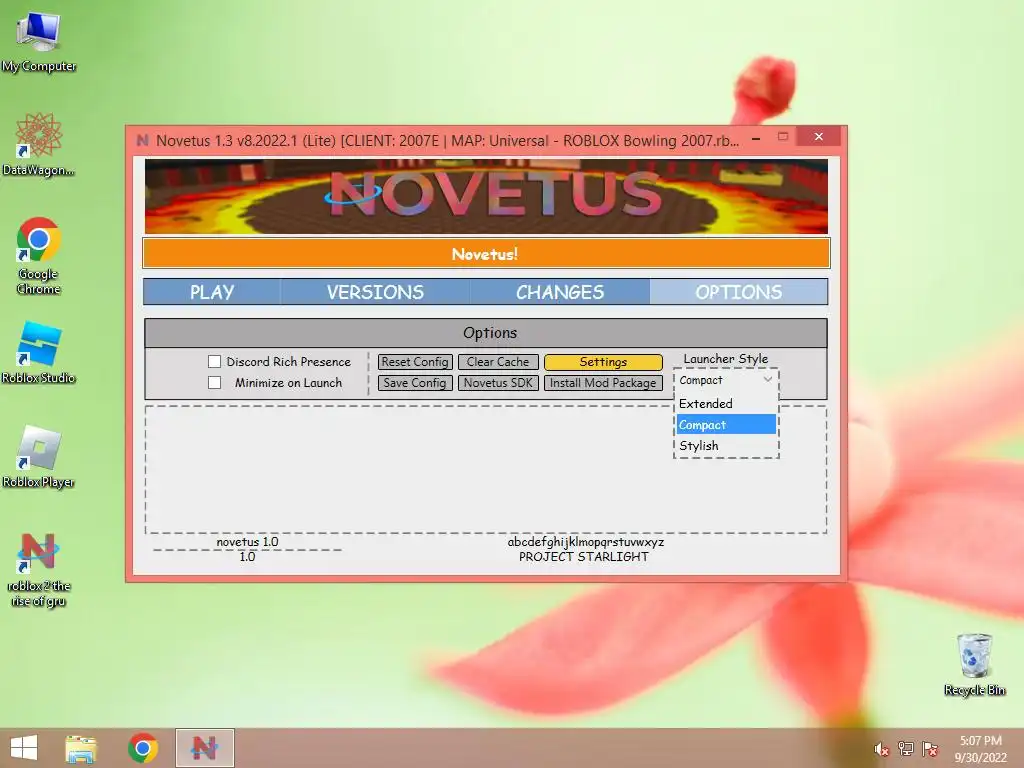This screenshot has width=1024, height=768.
Task: Click the PROJECT STARLIGHT text
Action: [x=584, y=557]
